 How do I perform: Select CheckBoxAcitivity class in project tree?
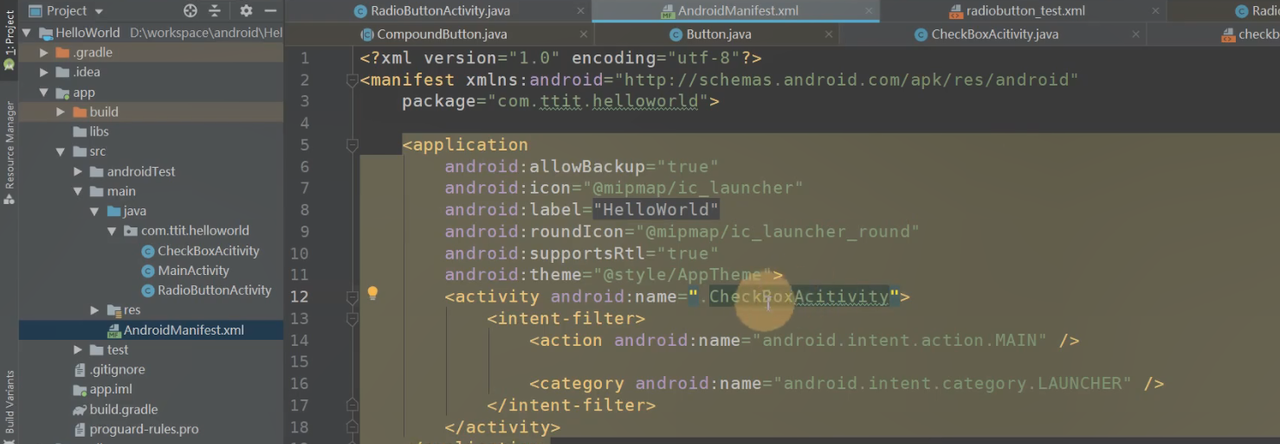(x=208, y=251)
